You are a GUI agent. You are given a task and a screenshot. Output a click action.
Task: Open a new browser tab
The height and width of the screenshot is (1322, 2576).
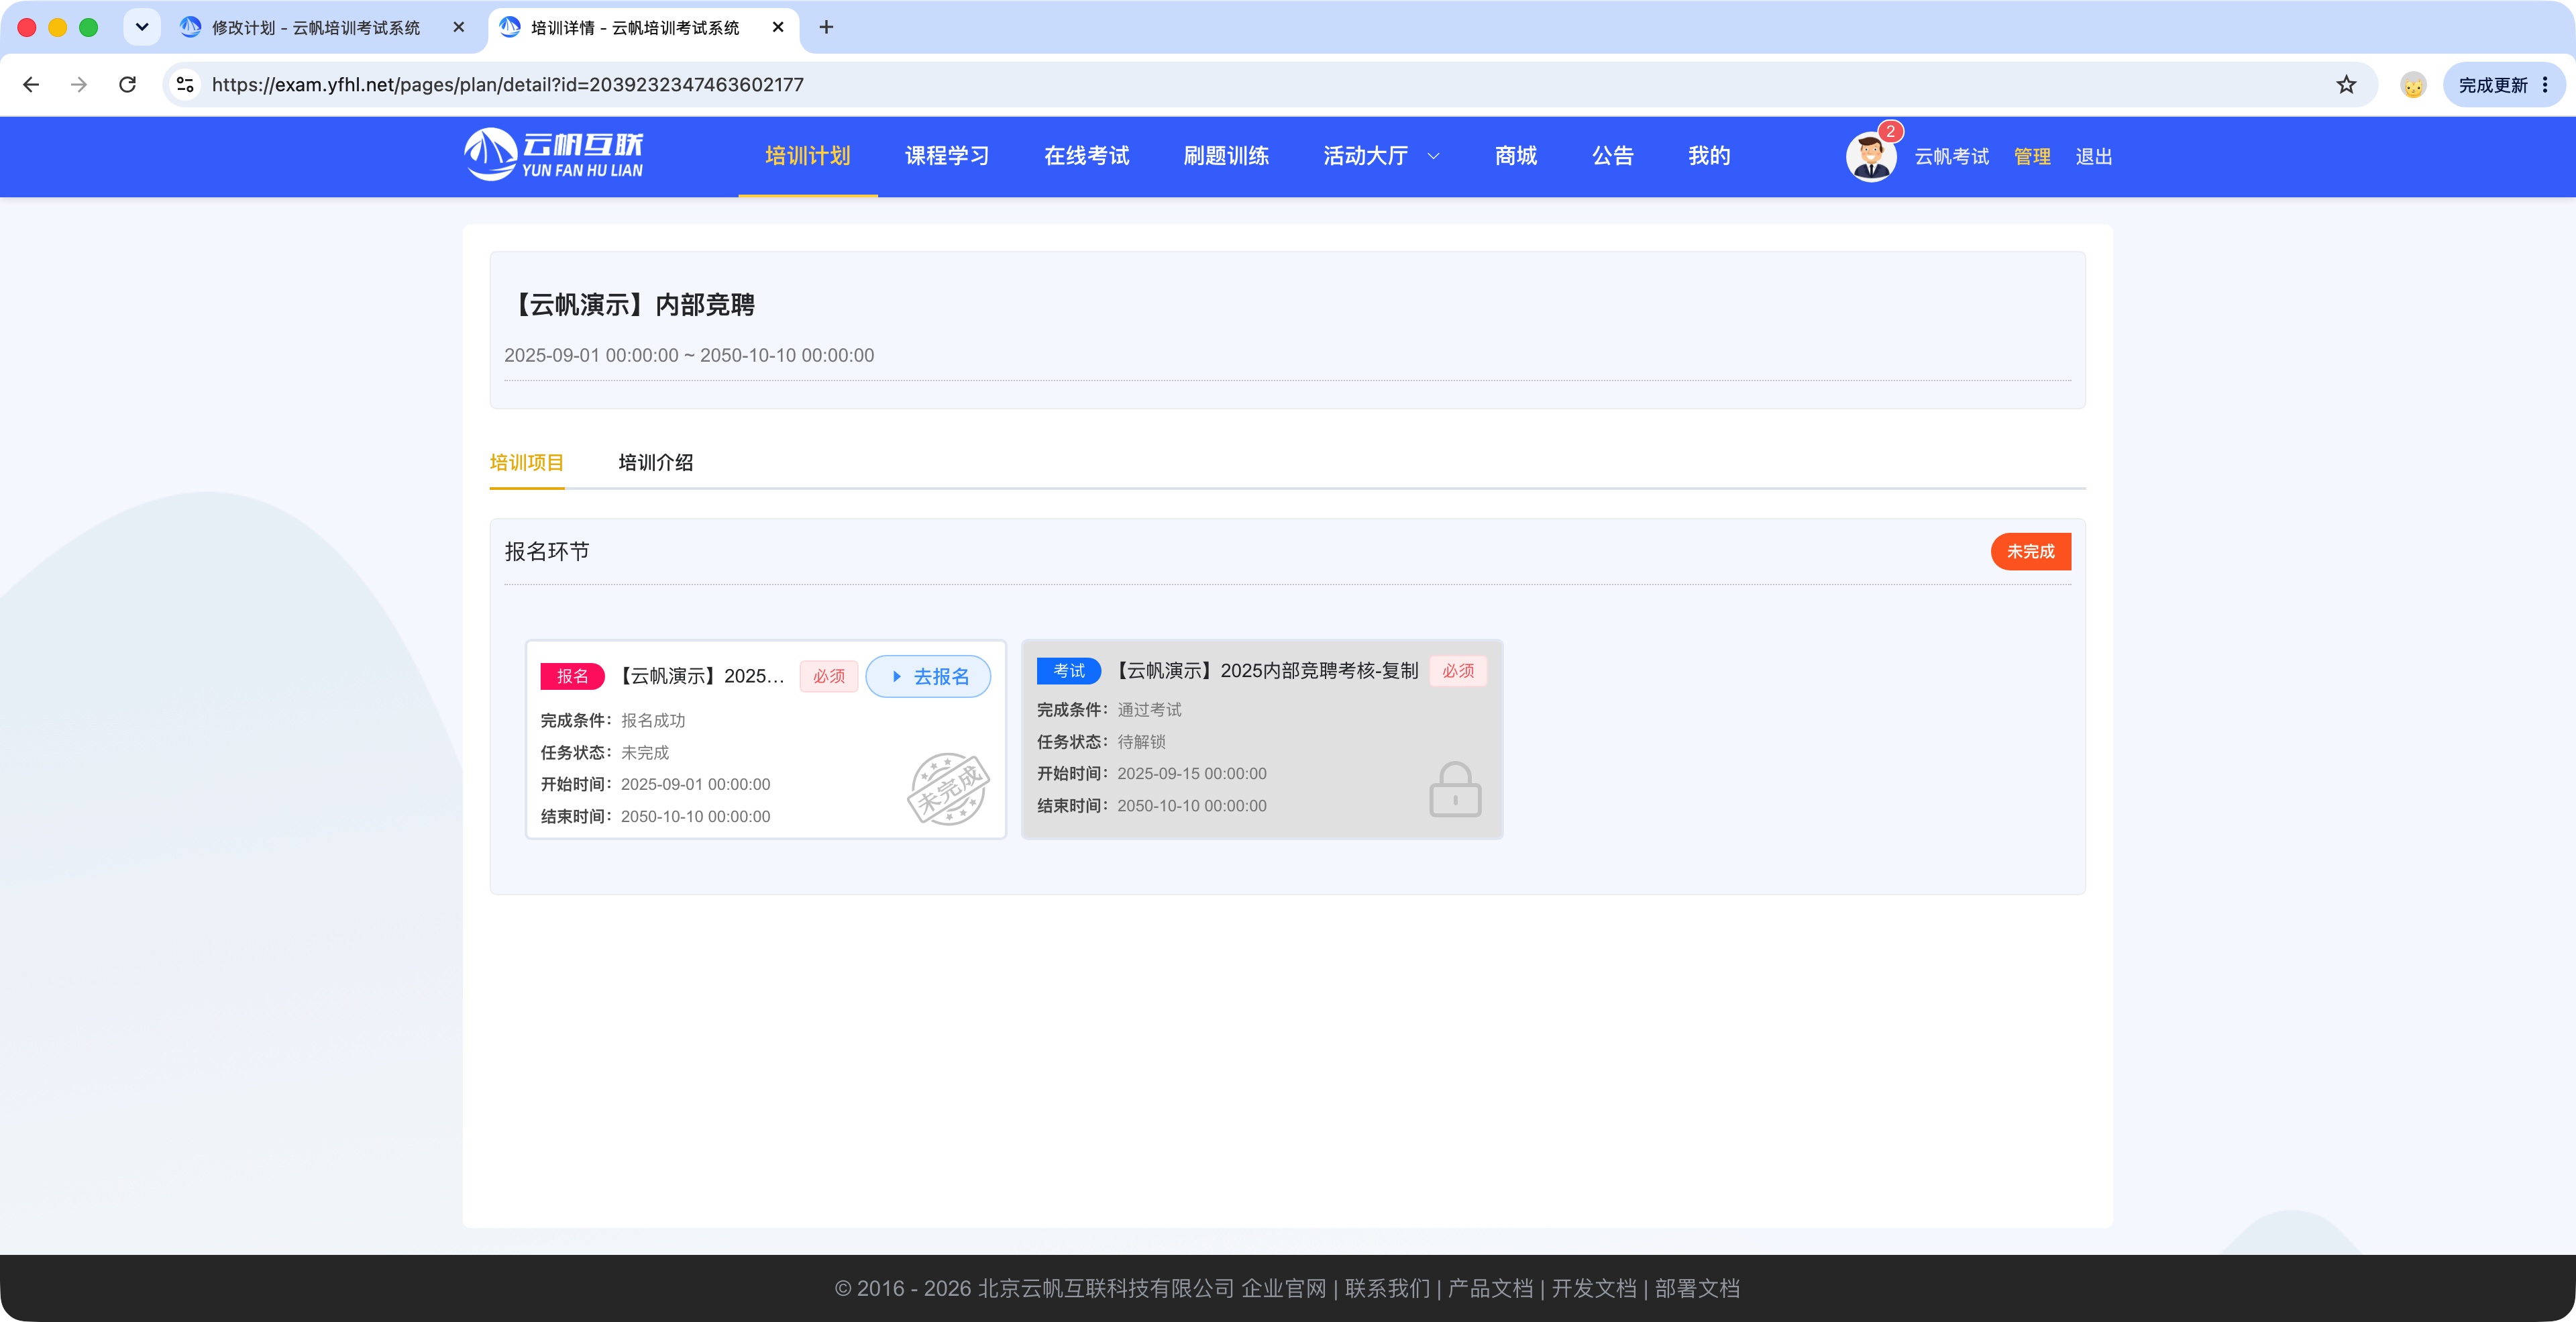(826, 27)
